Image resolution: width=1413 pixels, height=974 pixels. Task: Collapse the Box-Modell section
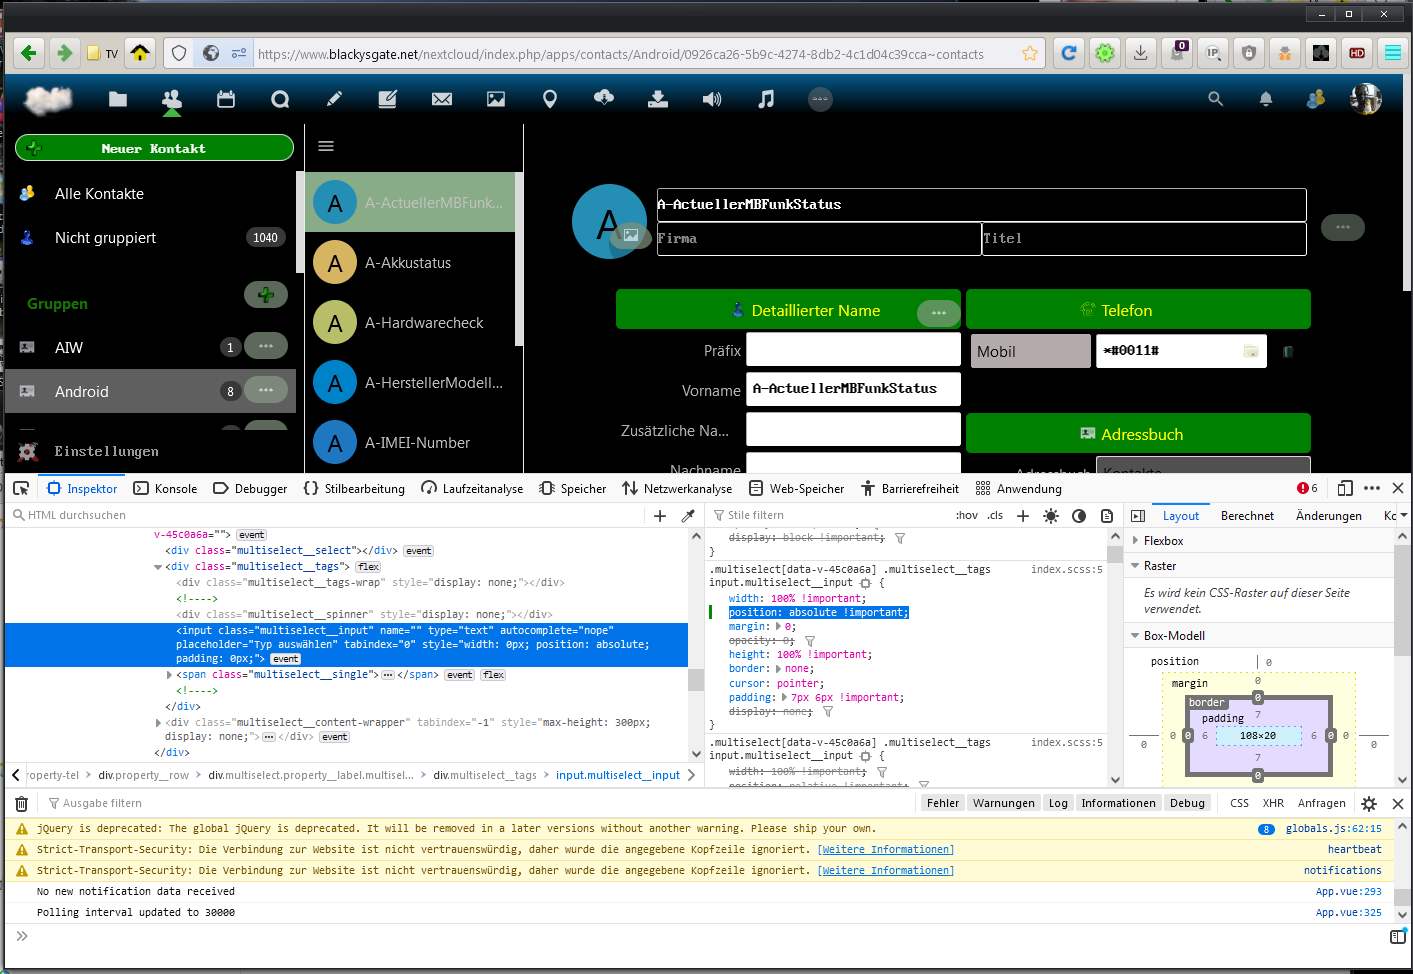(x=1136, y=636)
